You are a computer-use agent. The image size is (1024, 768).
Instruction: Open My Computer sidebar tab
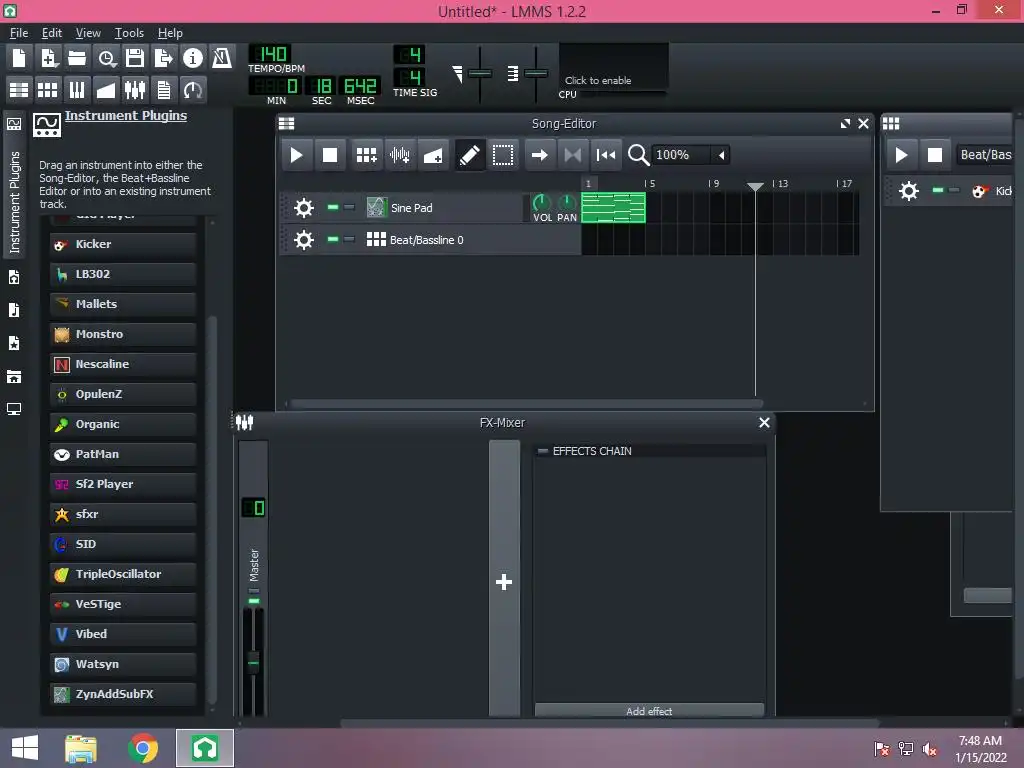[14, 409]
